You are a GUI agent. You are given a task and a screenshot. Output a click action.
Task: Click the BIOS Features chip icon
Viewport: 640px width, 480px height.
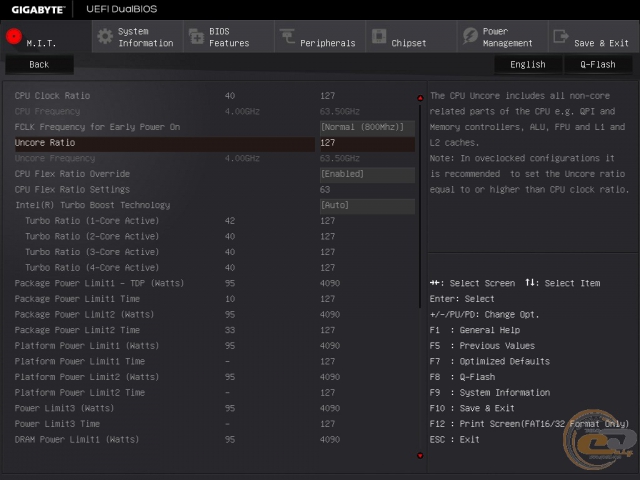pos(196,37)
